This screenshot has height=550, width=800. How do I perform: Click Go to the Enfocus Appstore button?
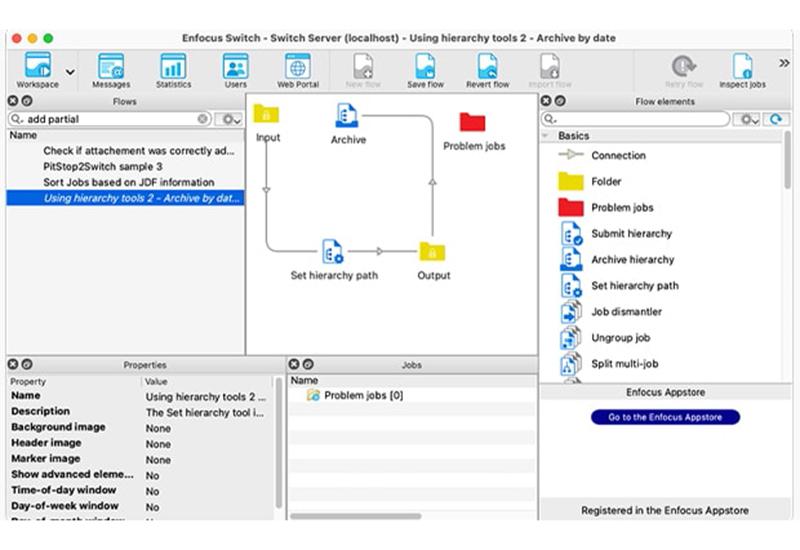(665, 417)
